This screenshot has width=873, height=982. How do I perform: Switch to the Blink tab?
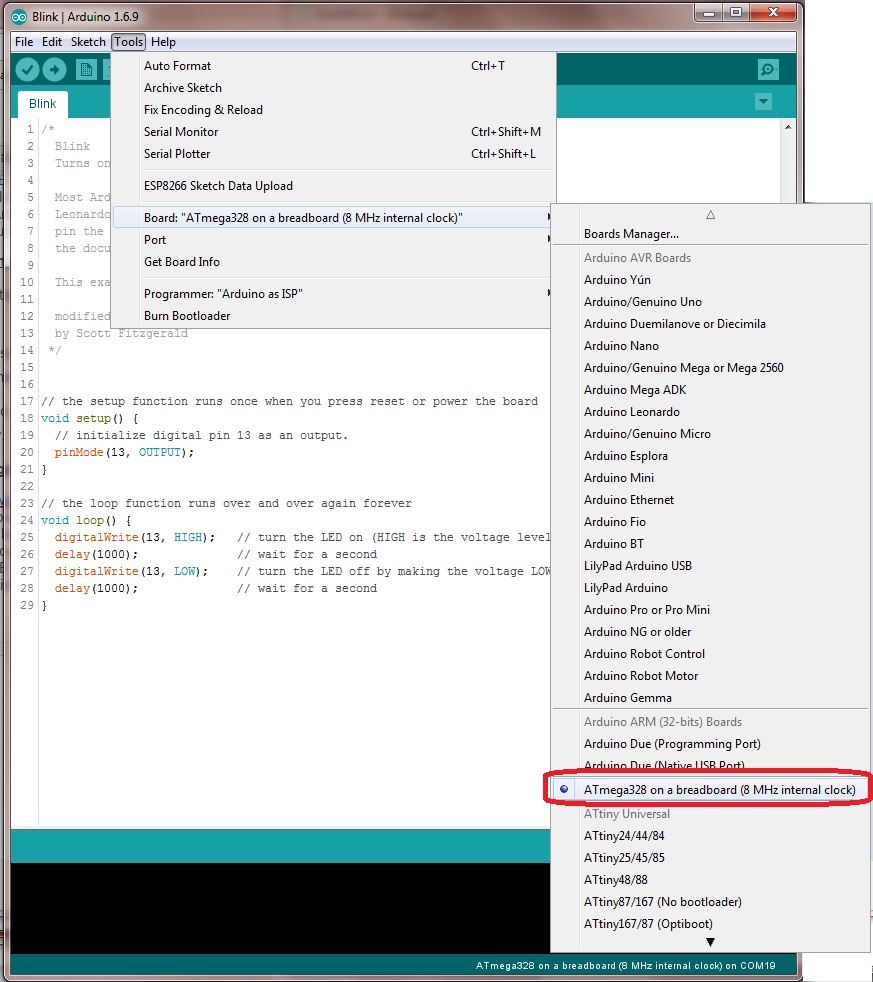(43, 104)
